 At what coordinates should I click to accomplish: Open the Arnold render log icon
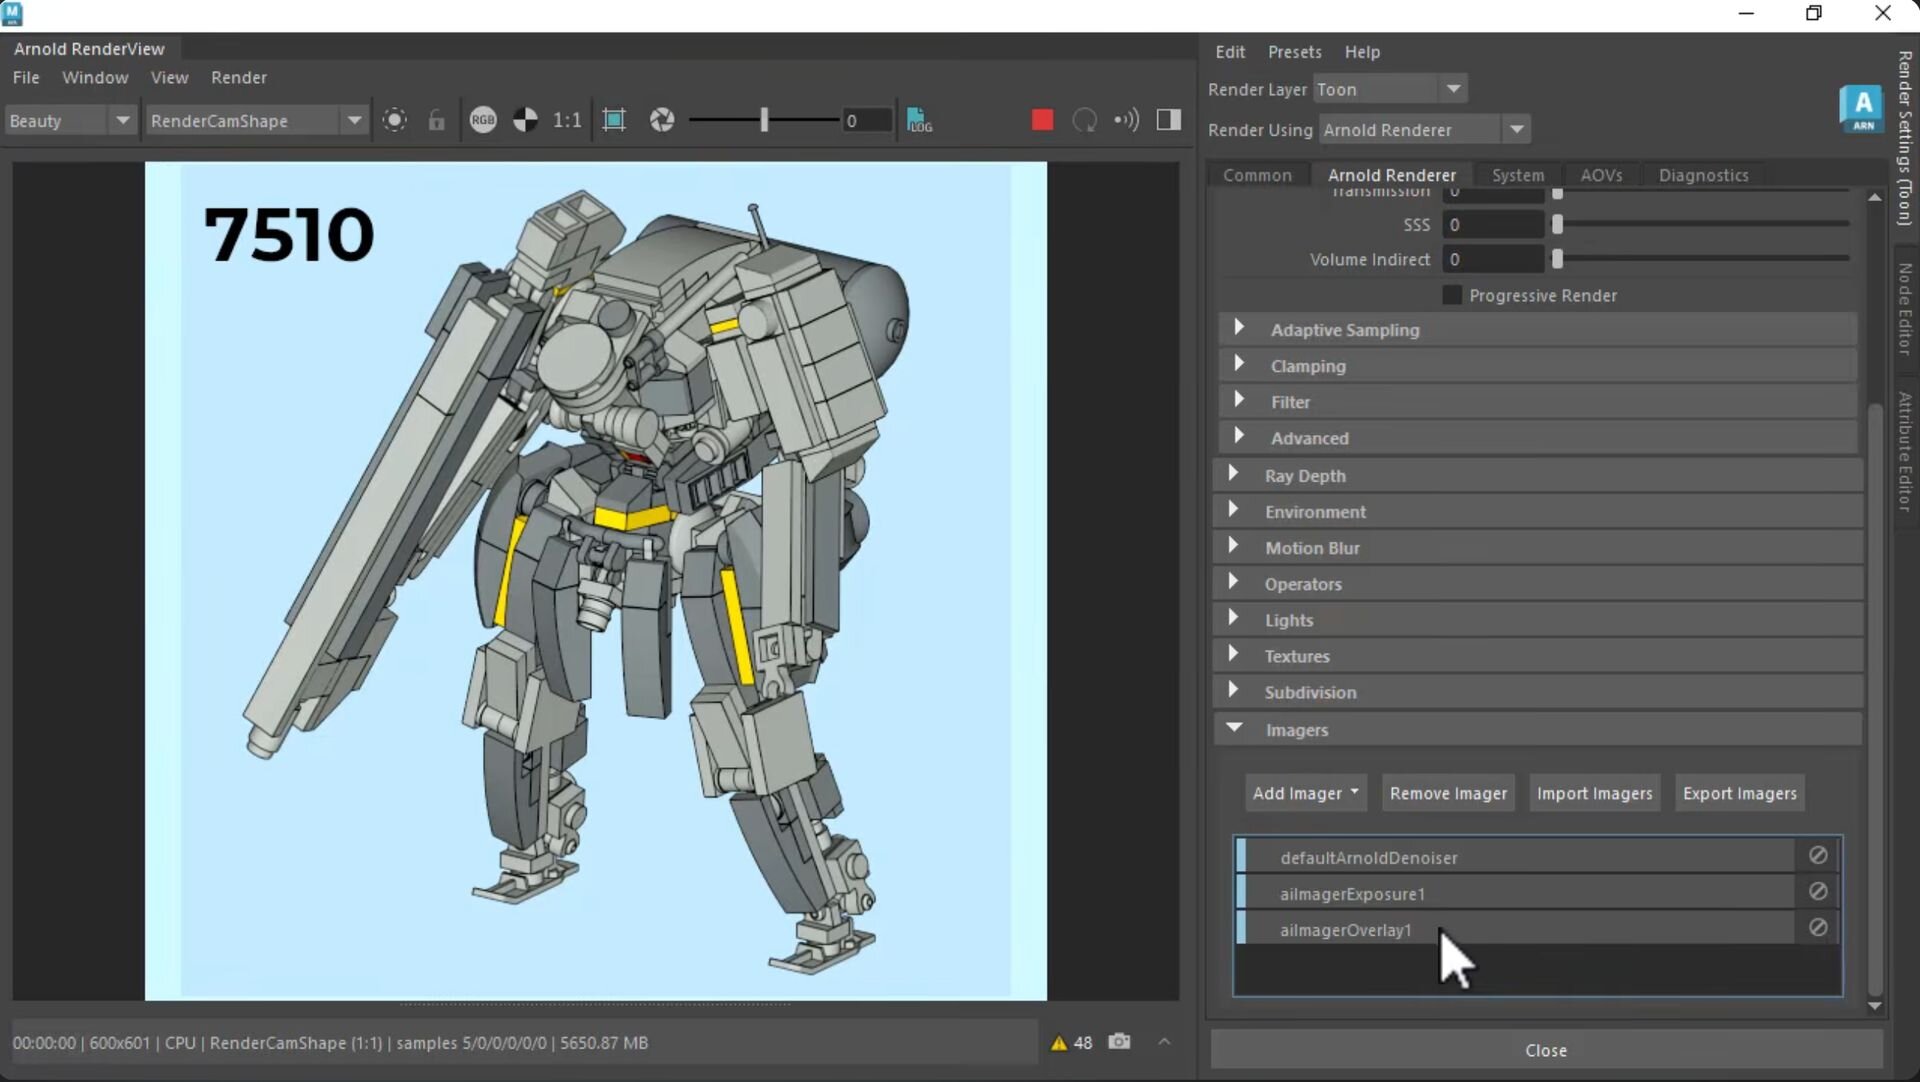pos(919,120)
